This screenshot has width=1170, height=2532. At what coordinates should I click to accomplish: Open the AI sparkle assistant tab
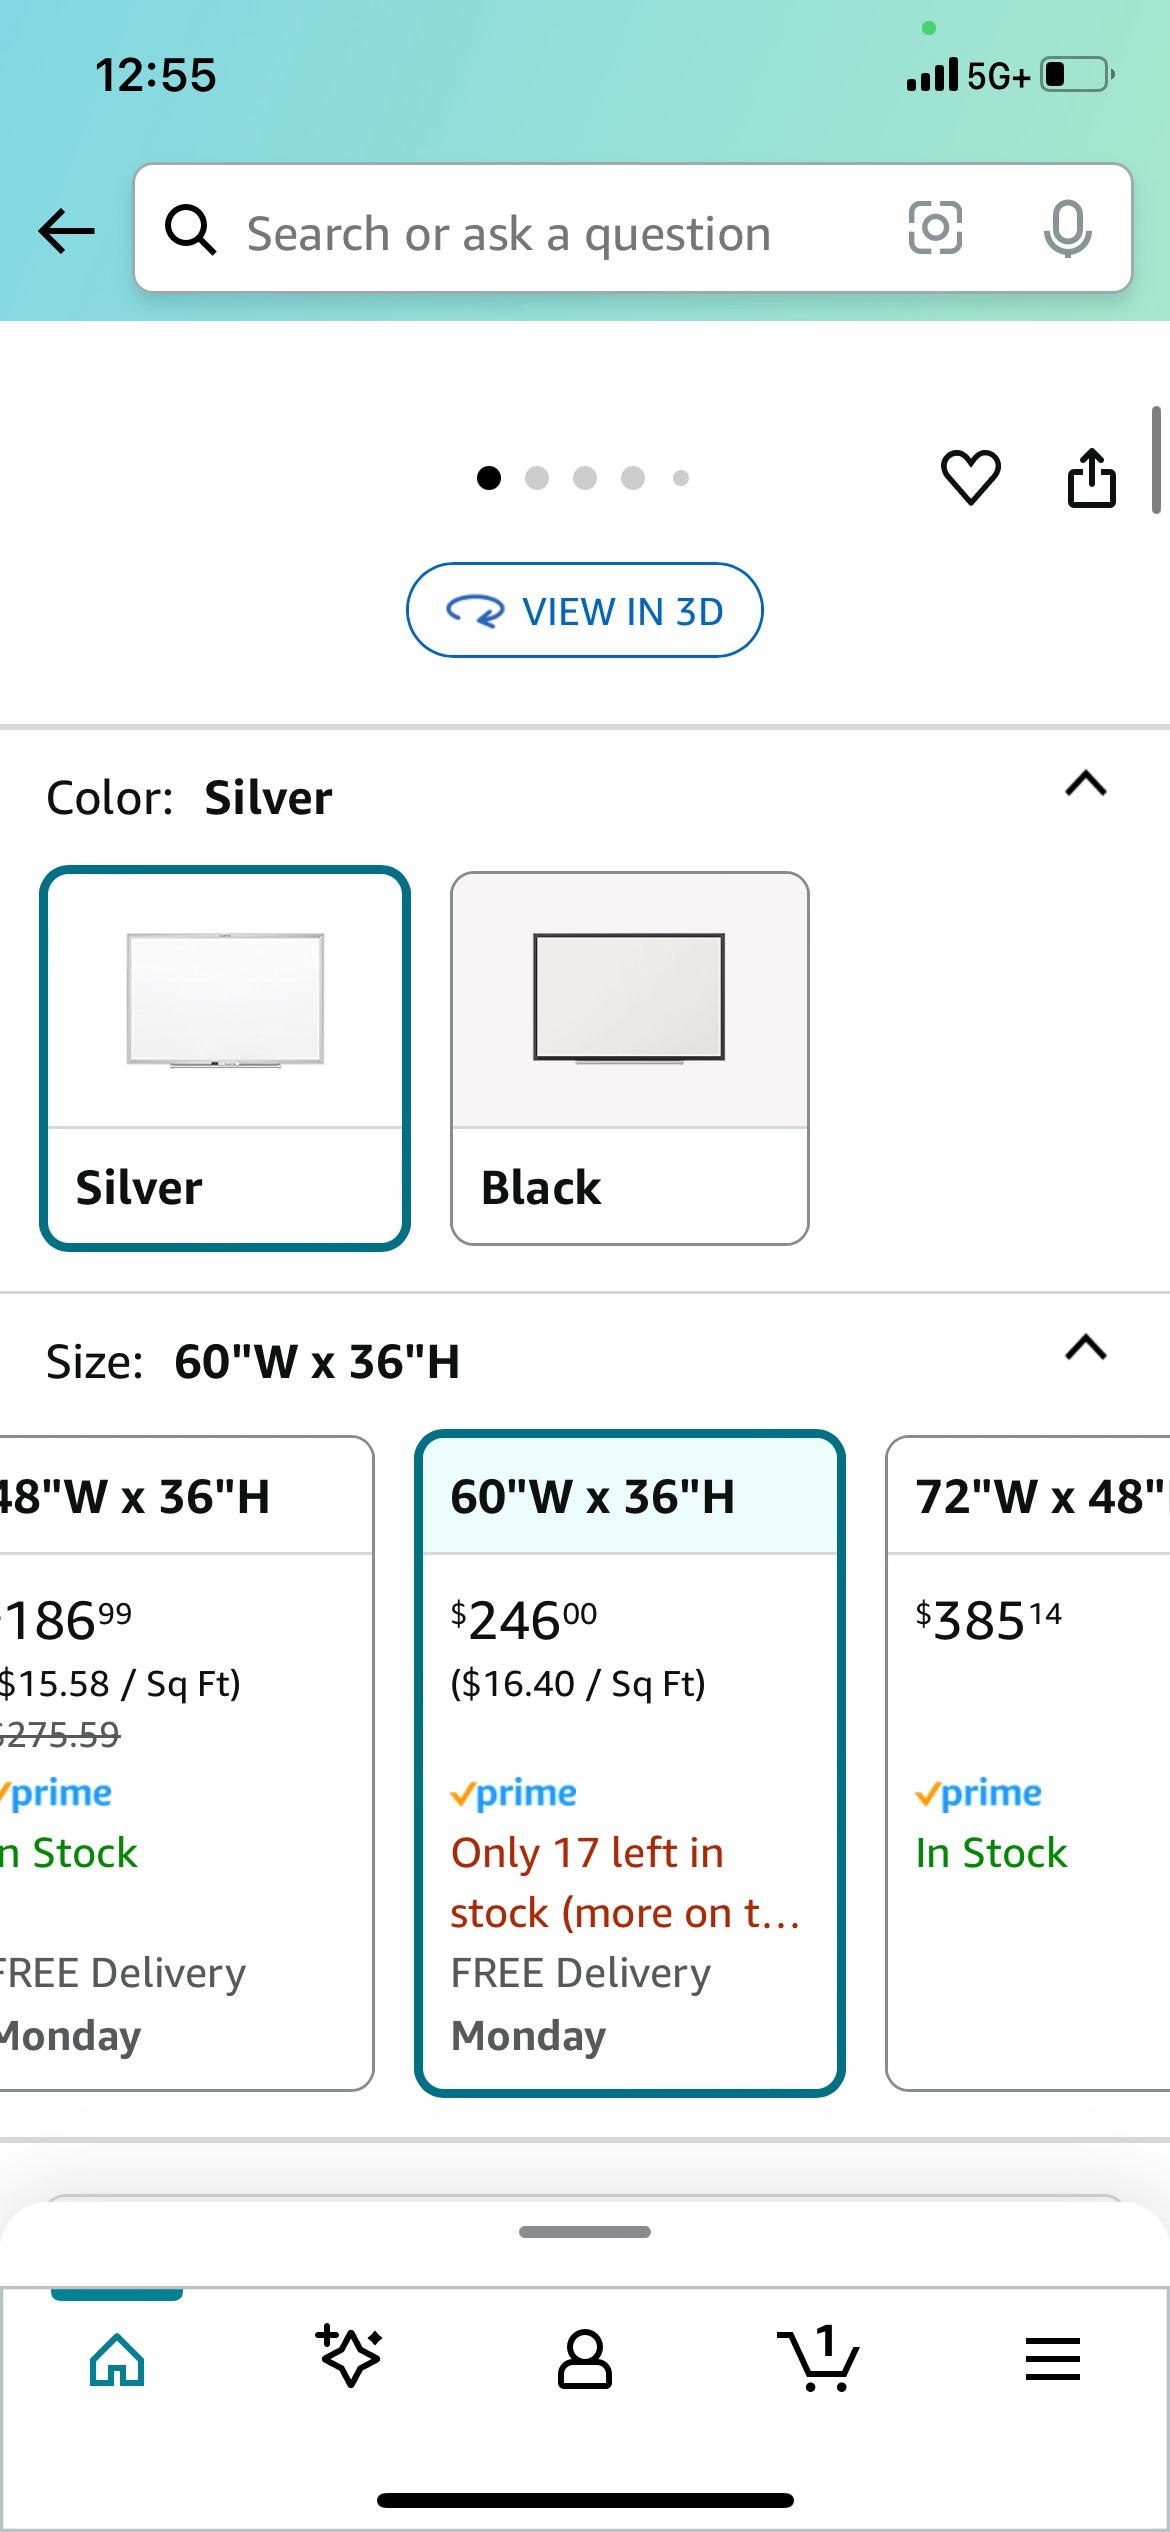click(x=350, y=2358)
